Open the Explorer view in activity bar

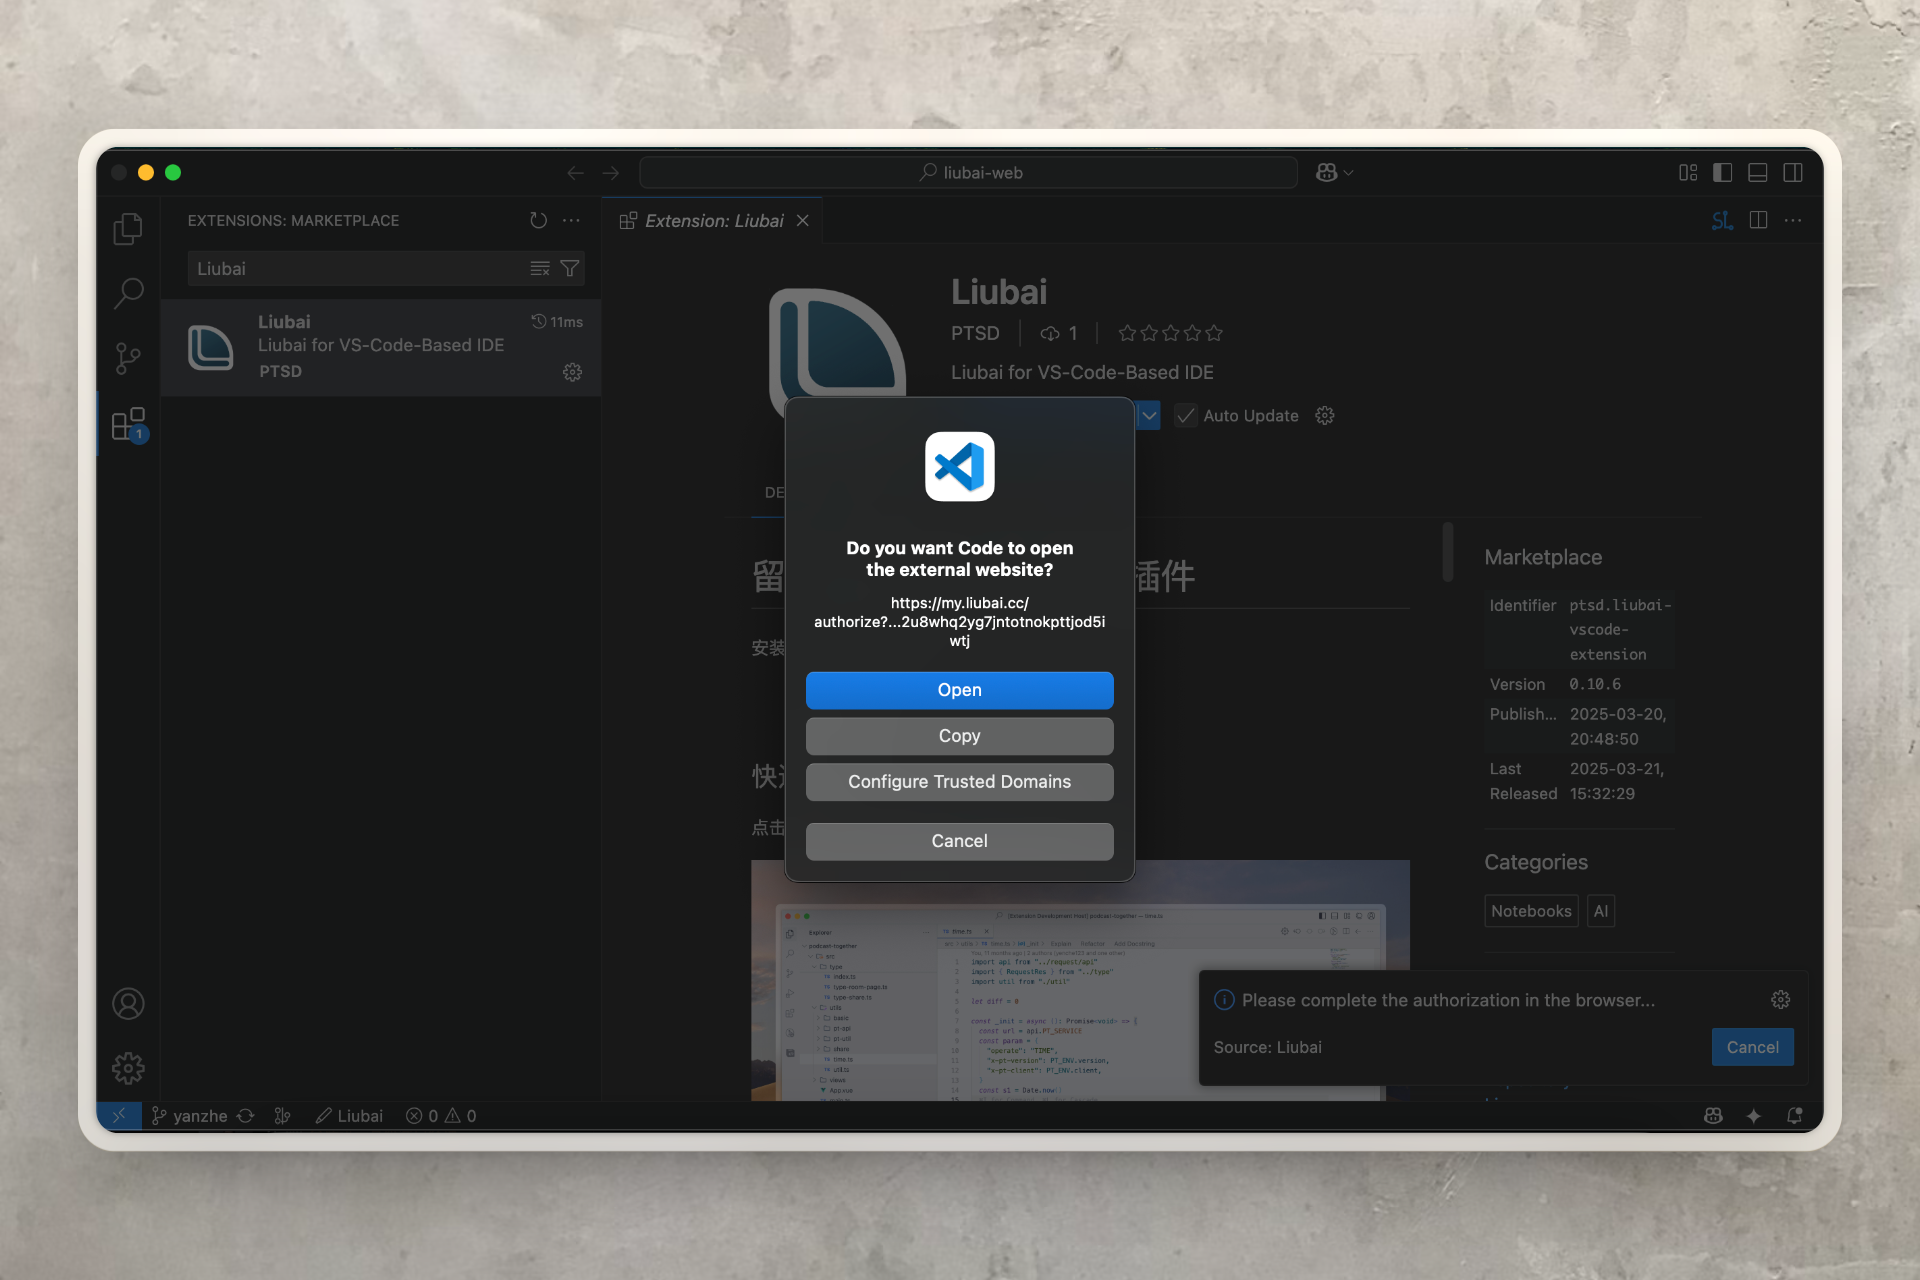(x=128, y=229)
